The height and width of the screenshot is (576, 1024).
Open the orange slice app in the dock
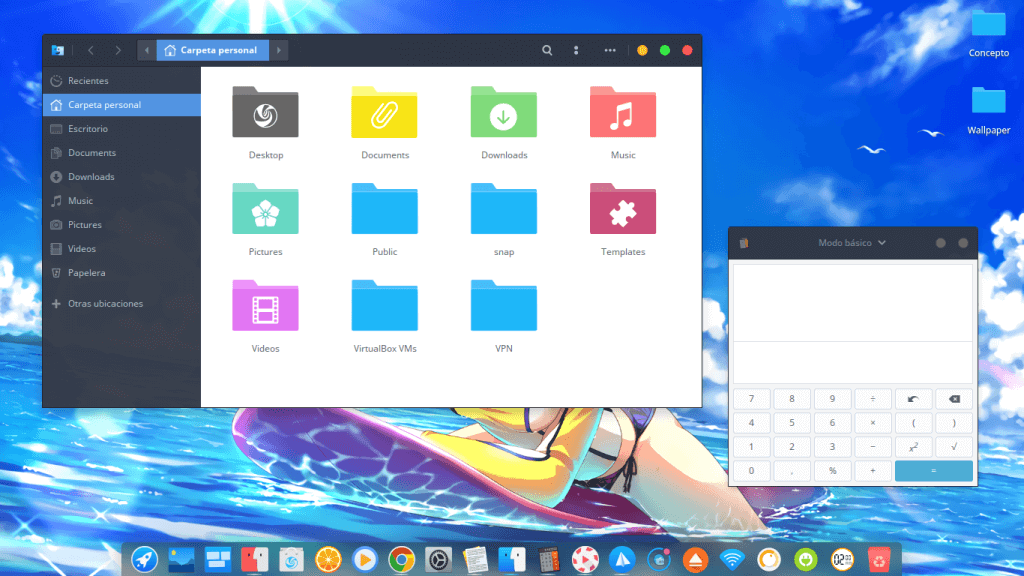[x=328, y=560]
